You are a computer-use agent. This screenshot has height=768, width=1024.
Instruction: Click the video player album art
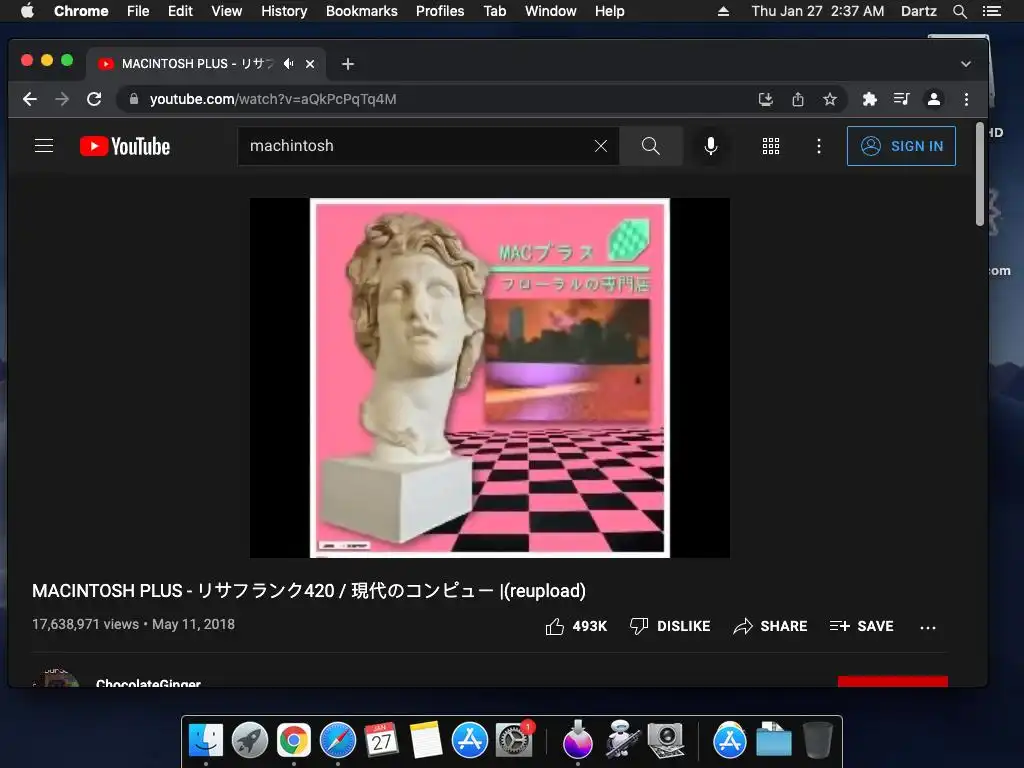click(490, 377)
